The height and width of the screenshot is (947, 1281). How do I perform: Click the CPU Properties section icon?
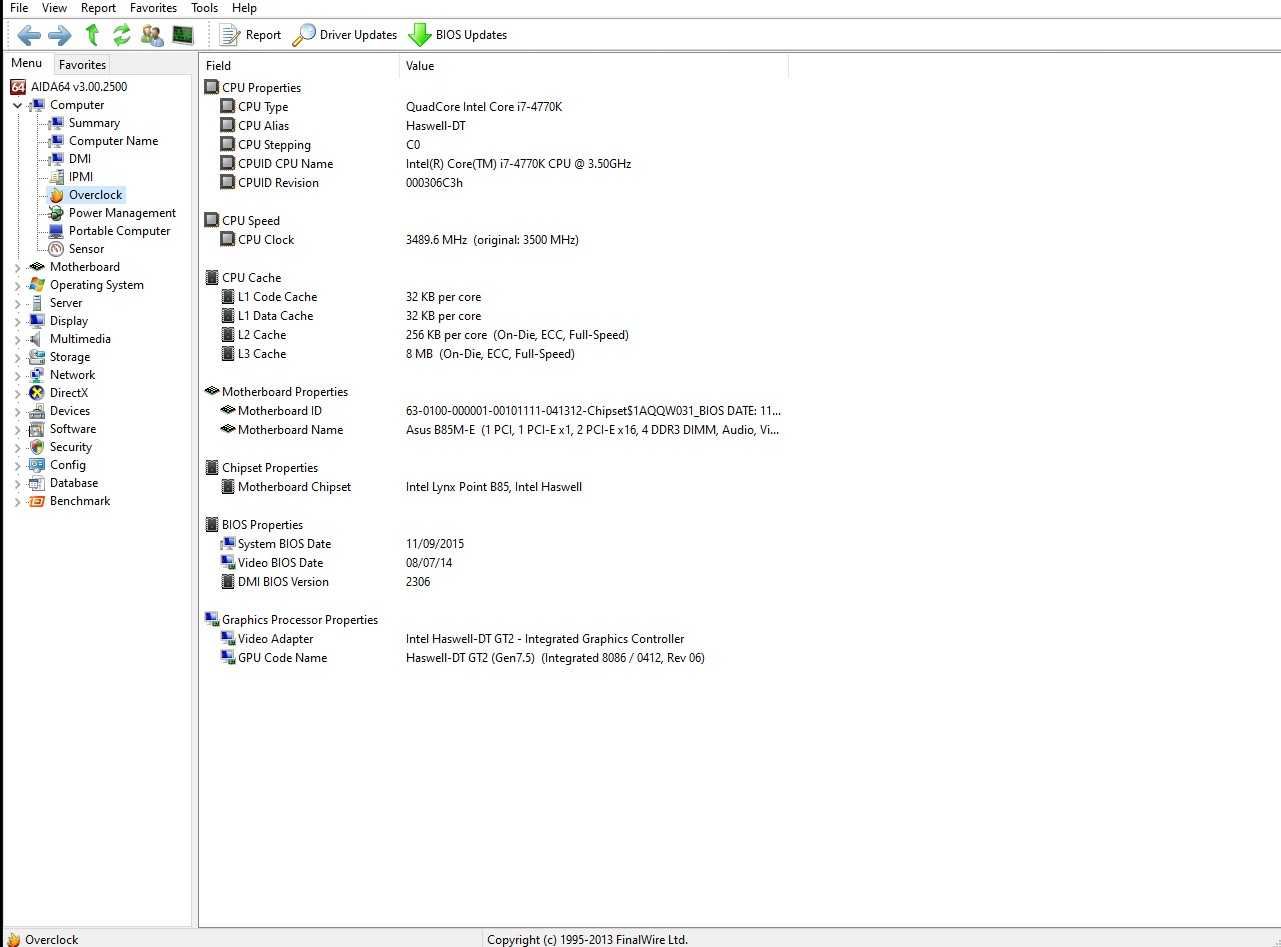pyautogui.click(x=212, y=88)
